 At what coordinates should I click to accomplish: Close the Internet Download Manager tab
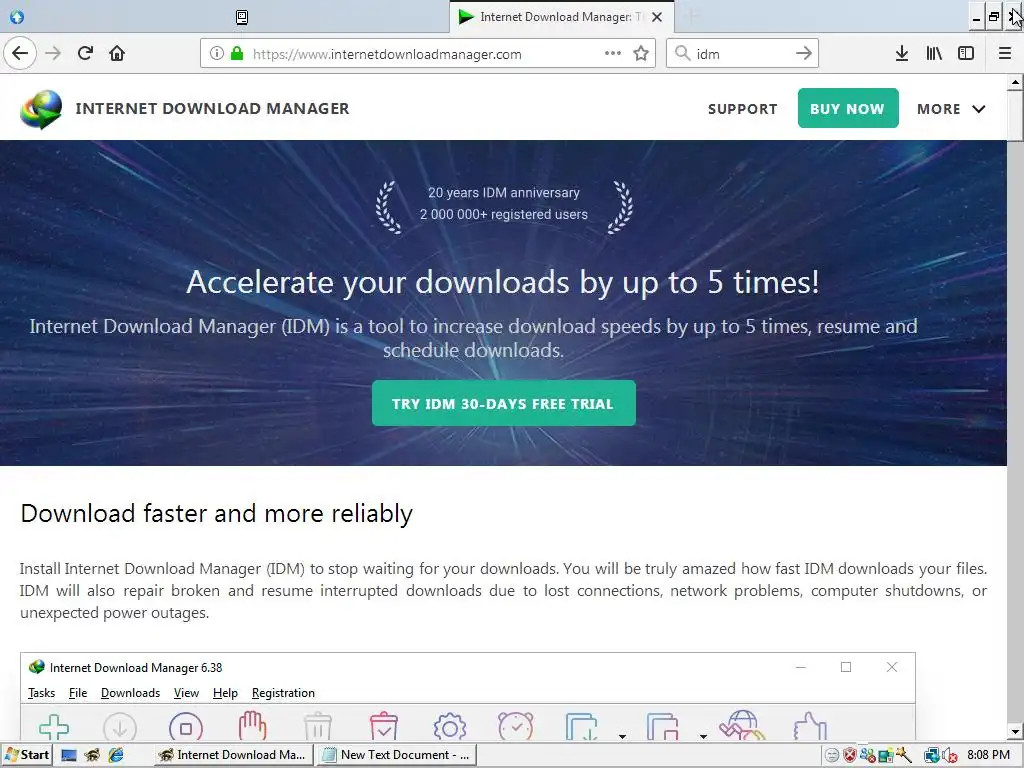click(x=657, y=17)
